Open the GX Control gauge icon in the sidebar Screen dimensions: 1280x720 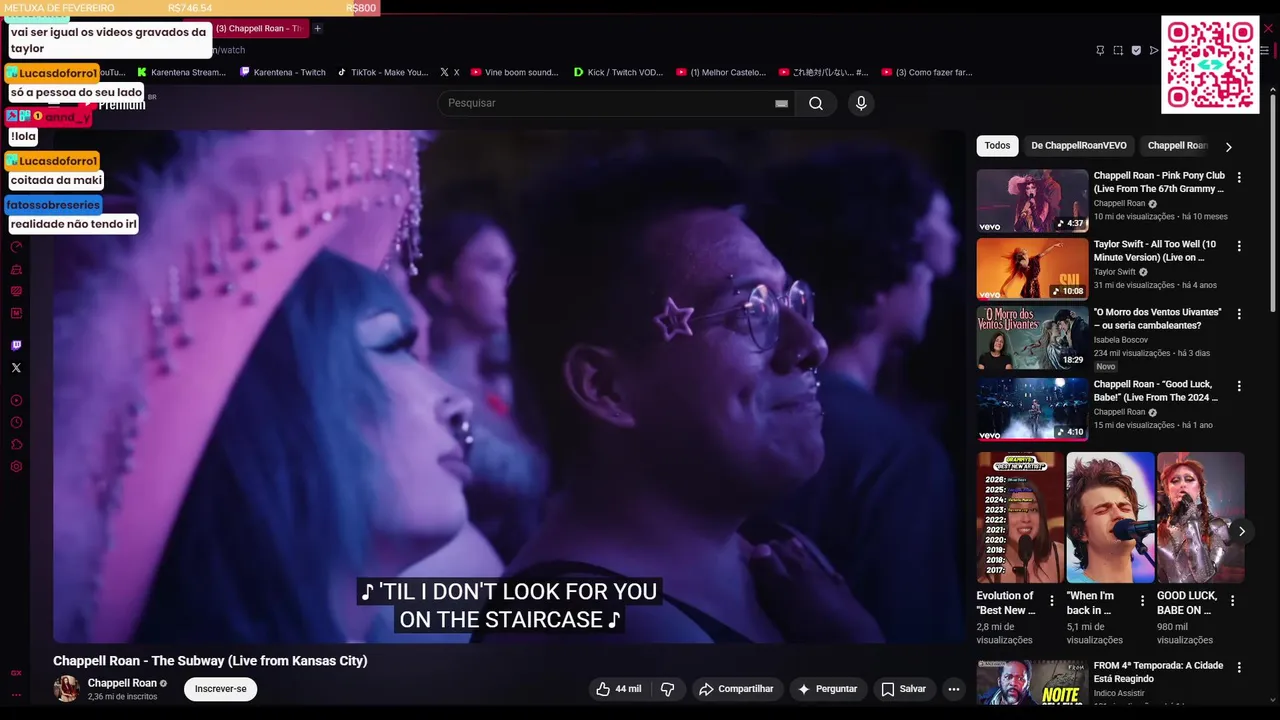pyautogui.click(x=16, y=246)
